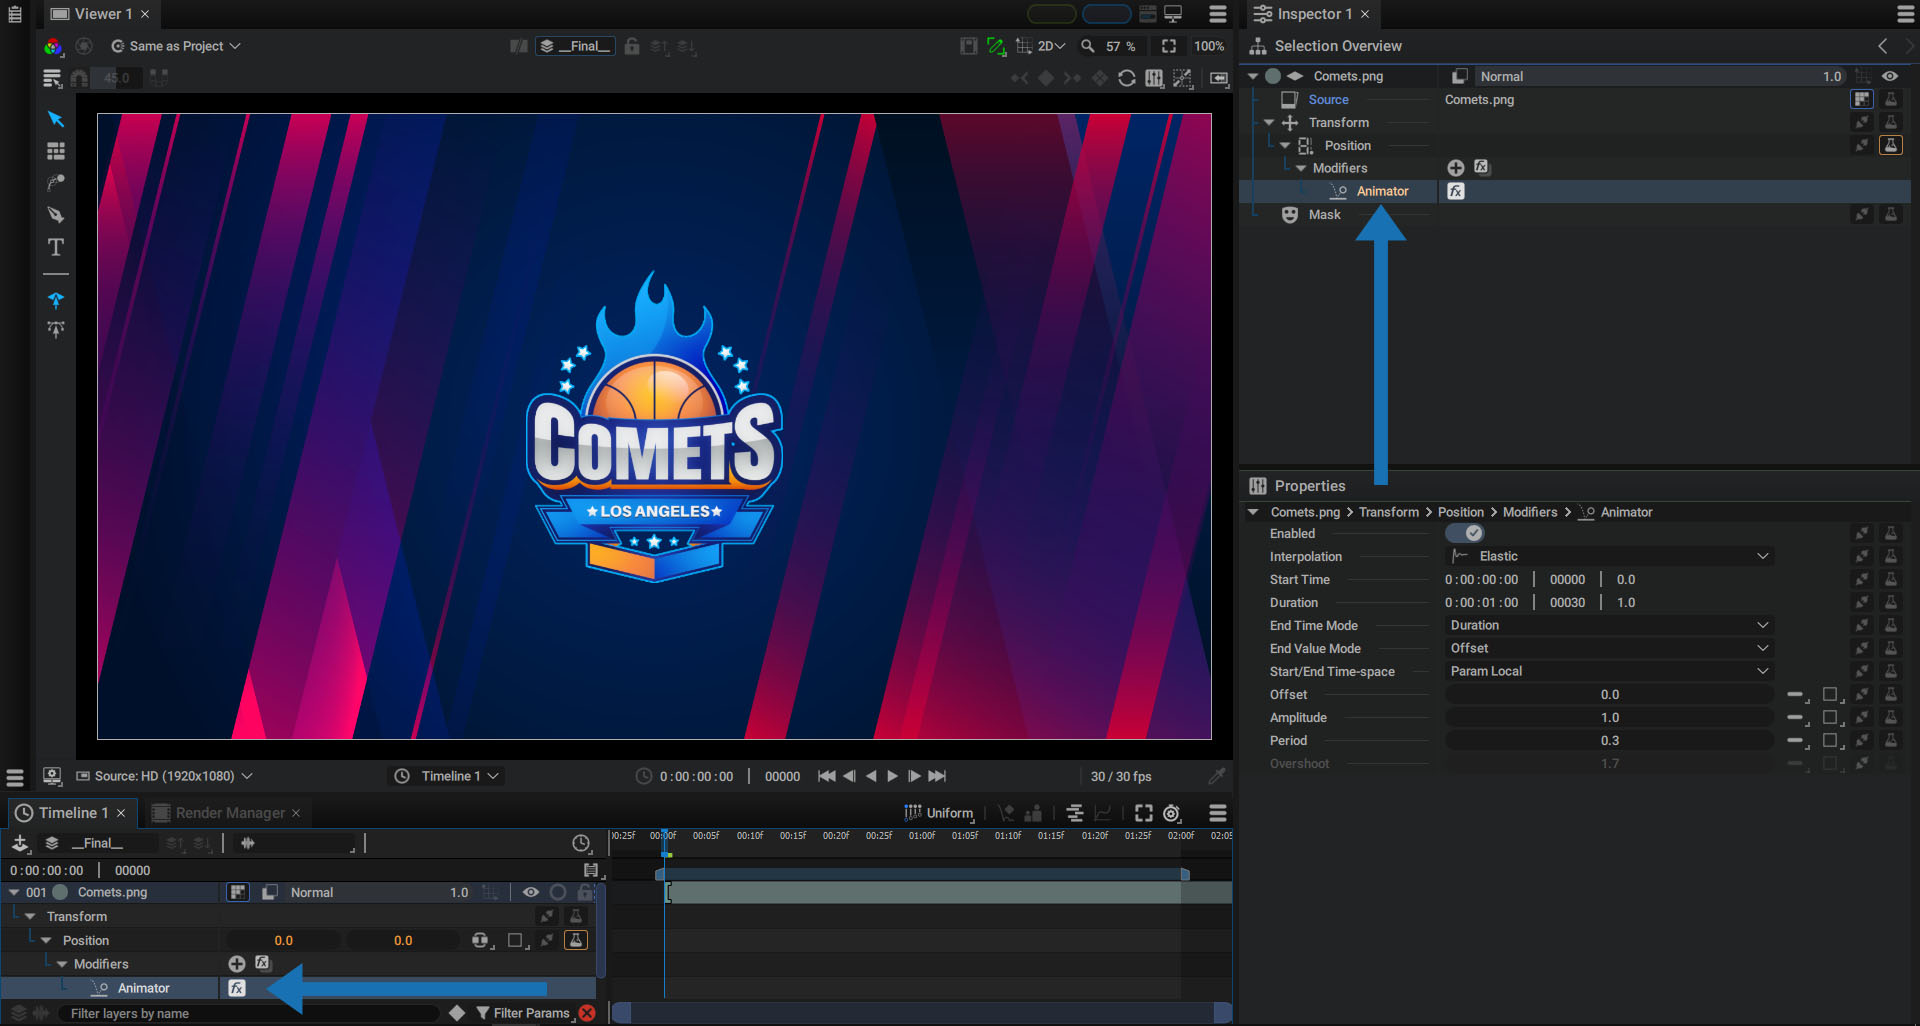Select the Text tool
This screenshot has height=1026, width=1920.
click(x=56, y=247)
